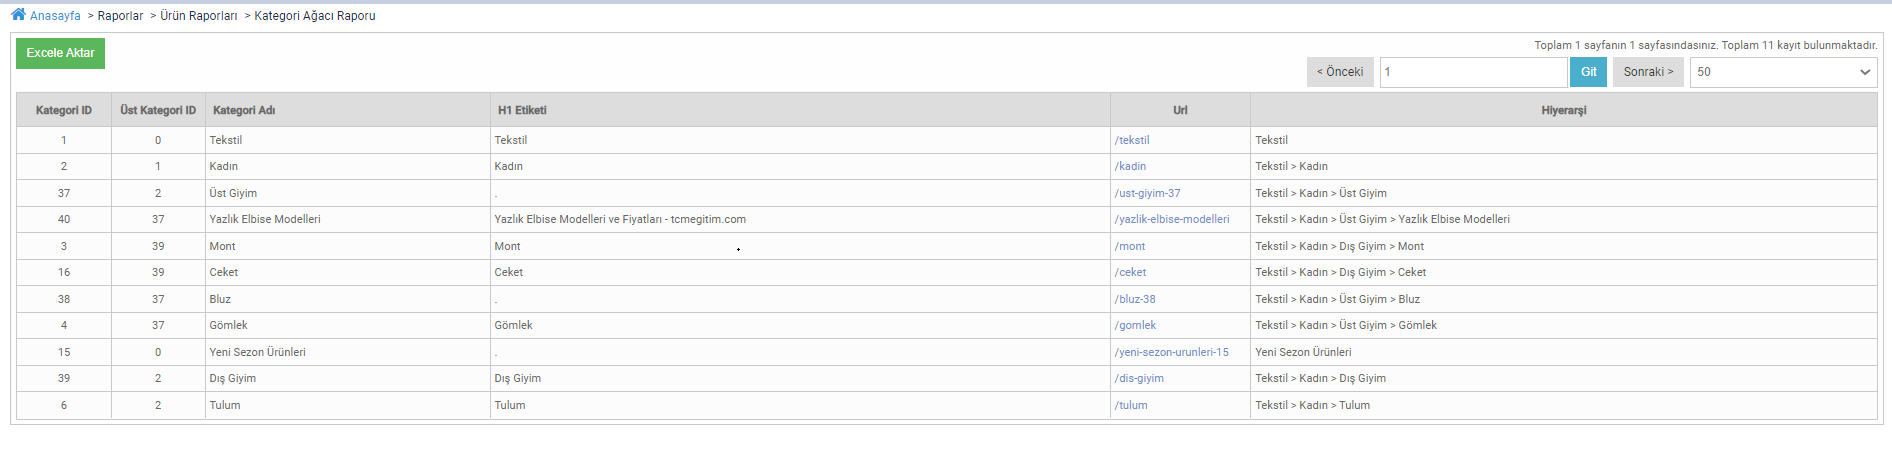Open the /dis-giyim URL link
This screenshot has width=1892, height=461.
(1139, 378)
